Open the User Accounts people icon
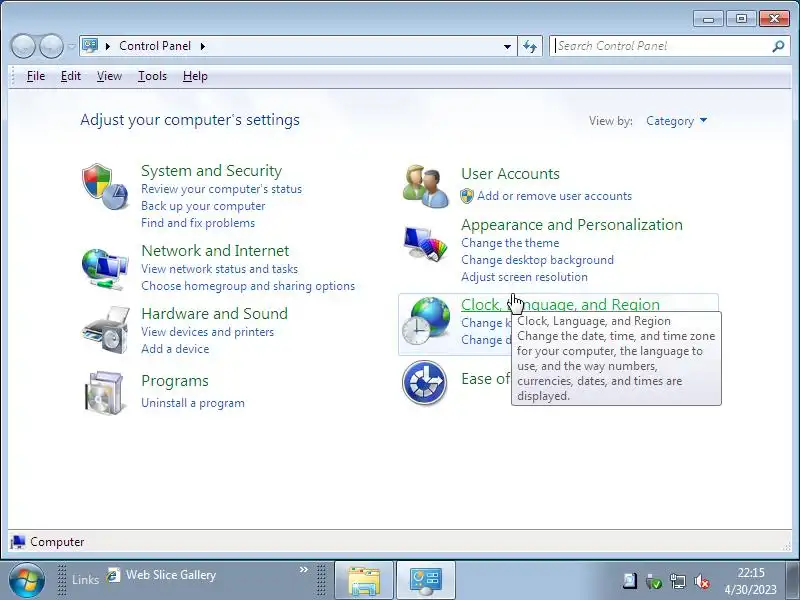This screenshot has width=800, height=600. point(426,186)
